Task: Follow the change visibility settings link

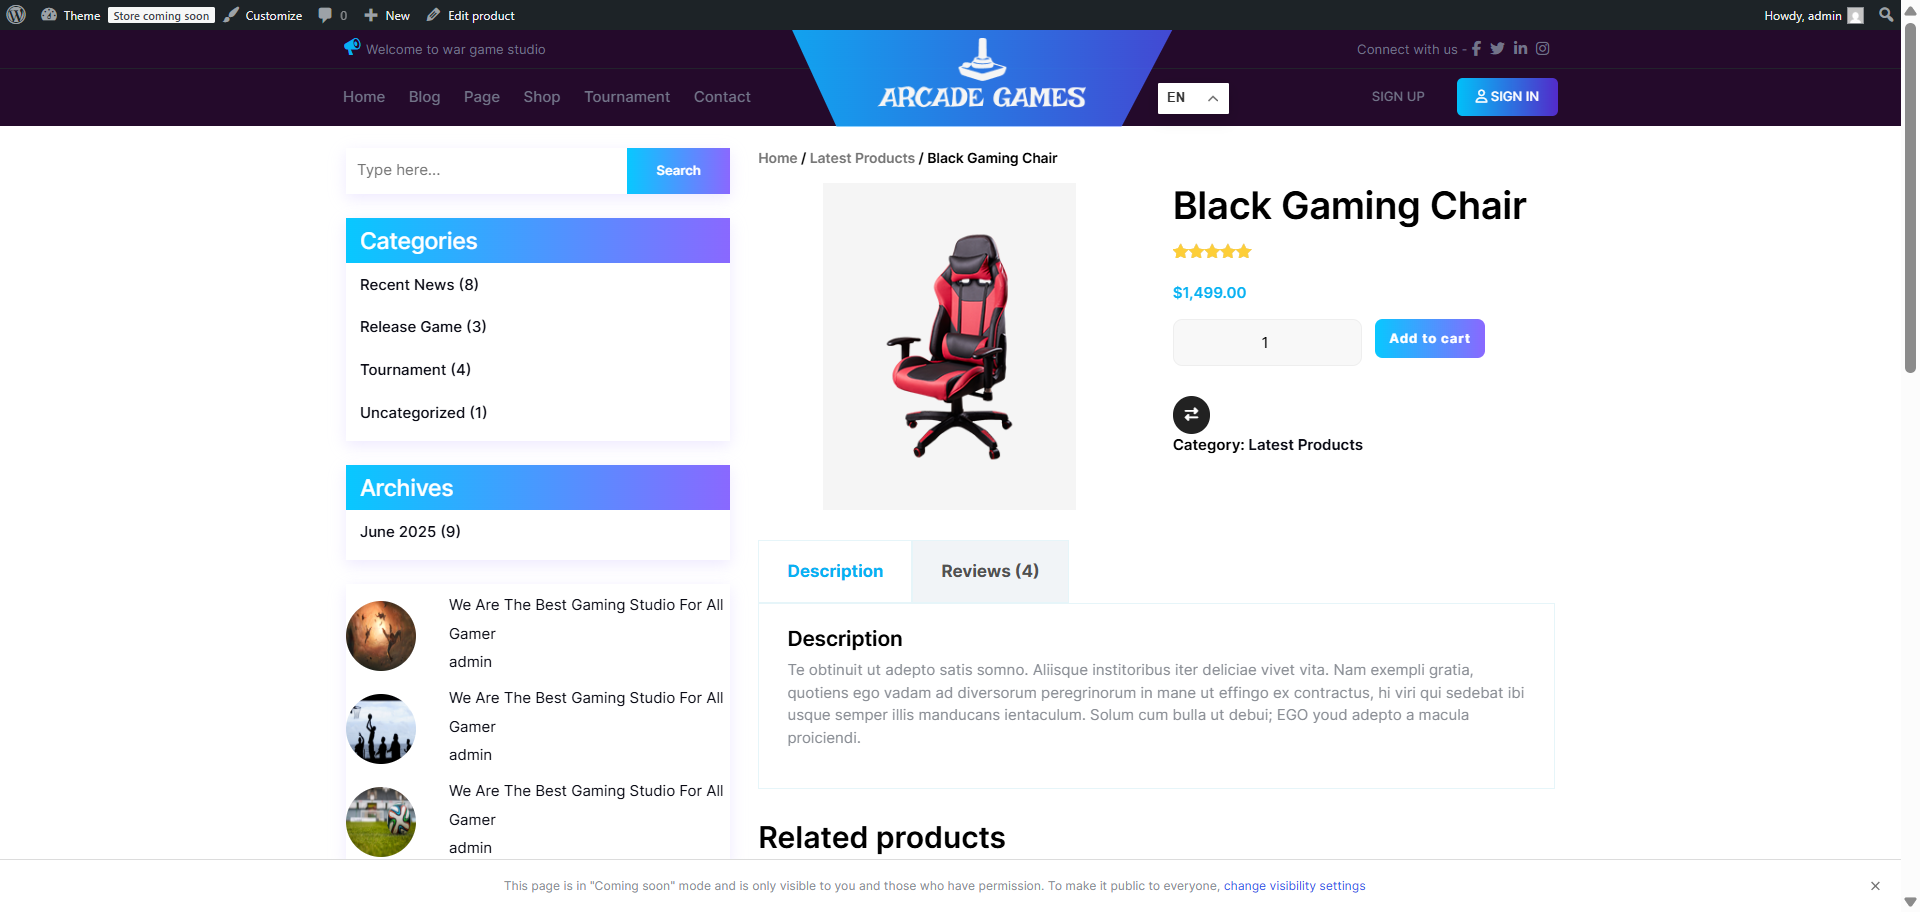Action: point(1294,886)
